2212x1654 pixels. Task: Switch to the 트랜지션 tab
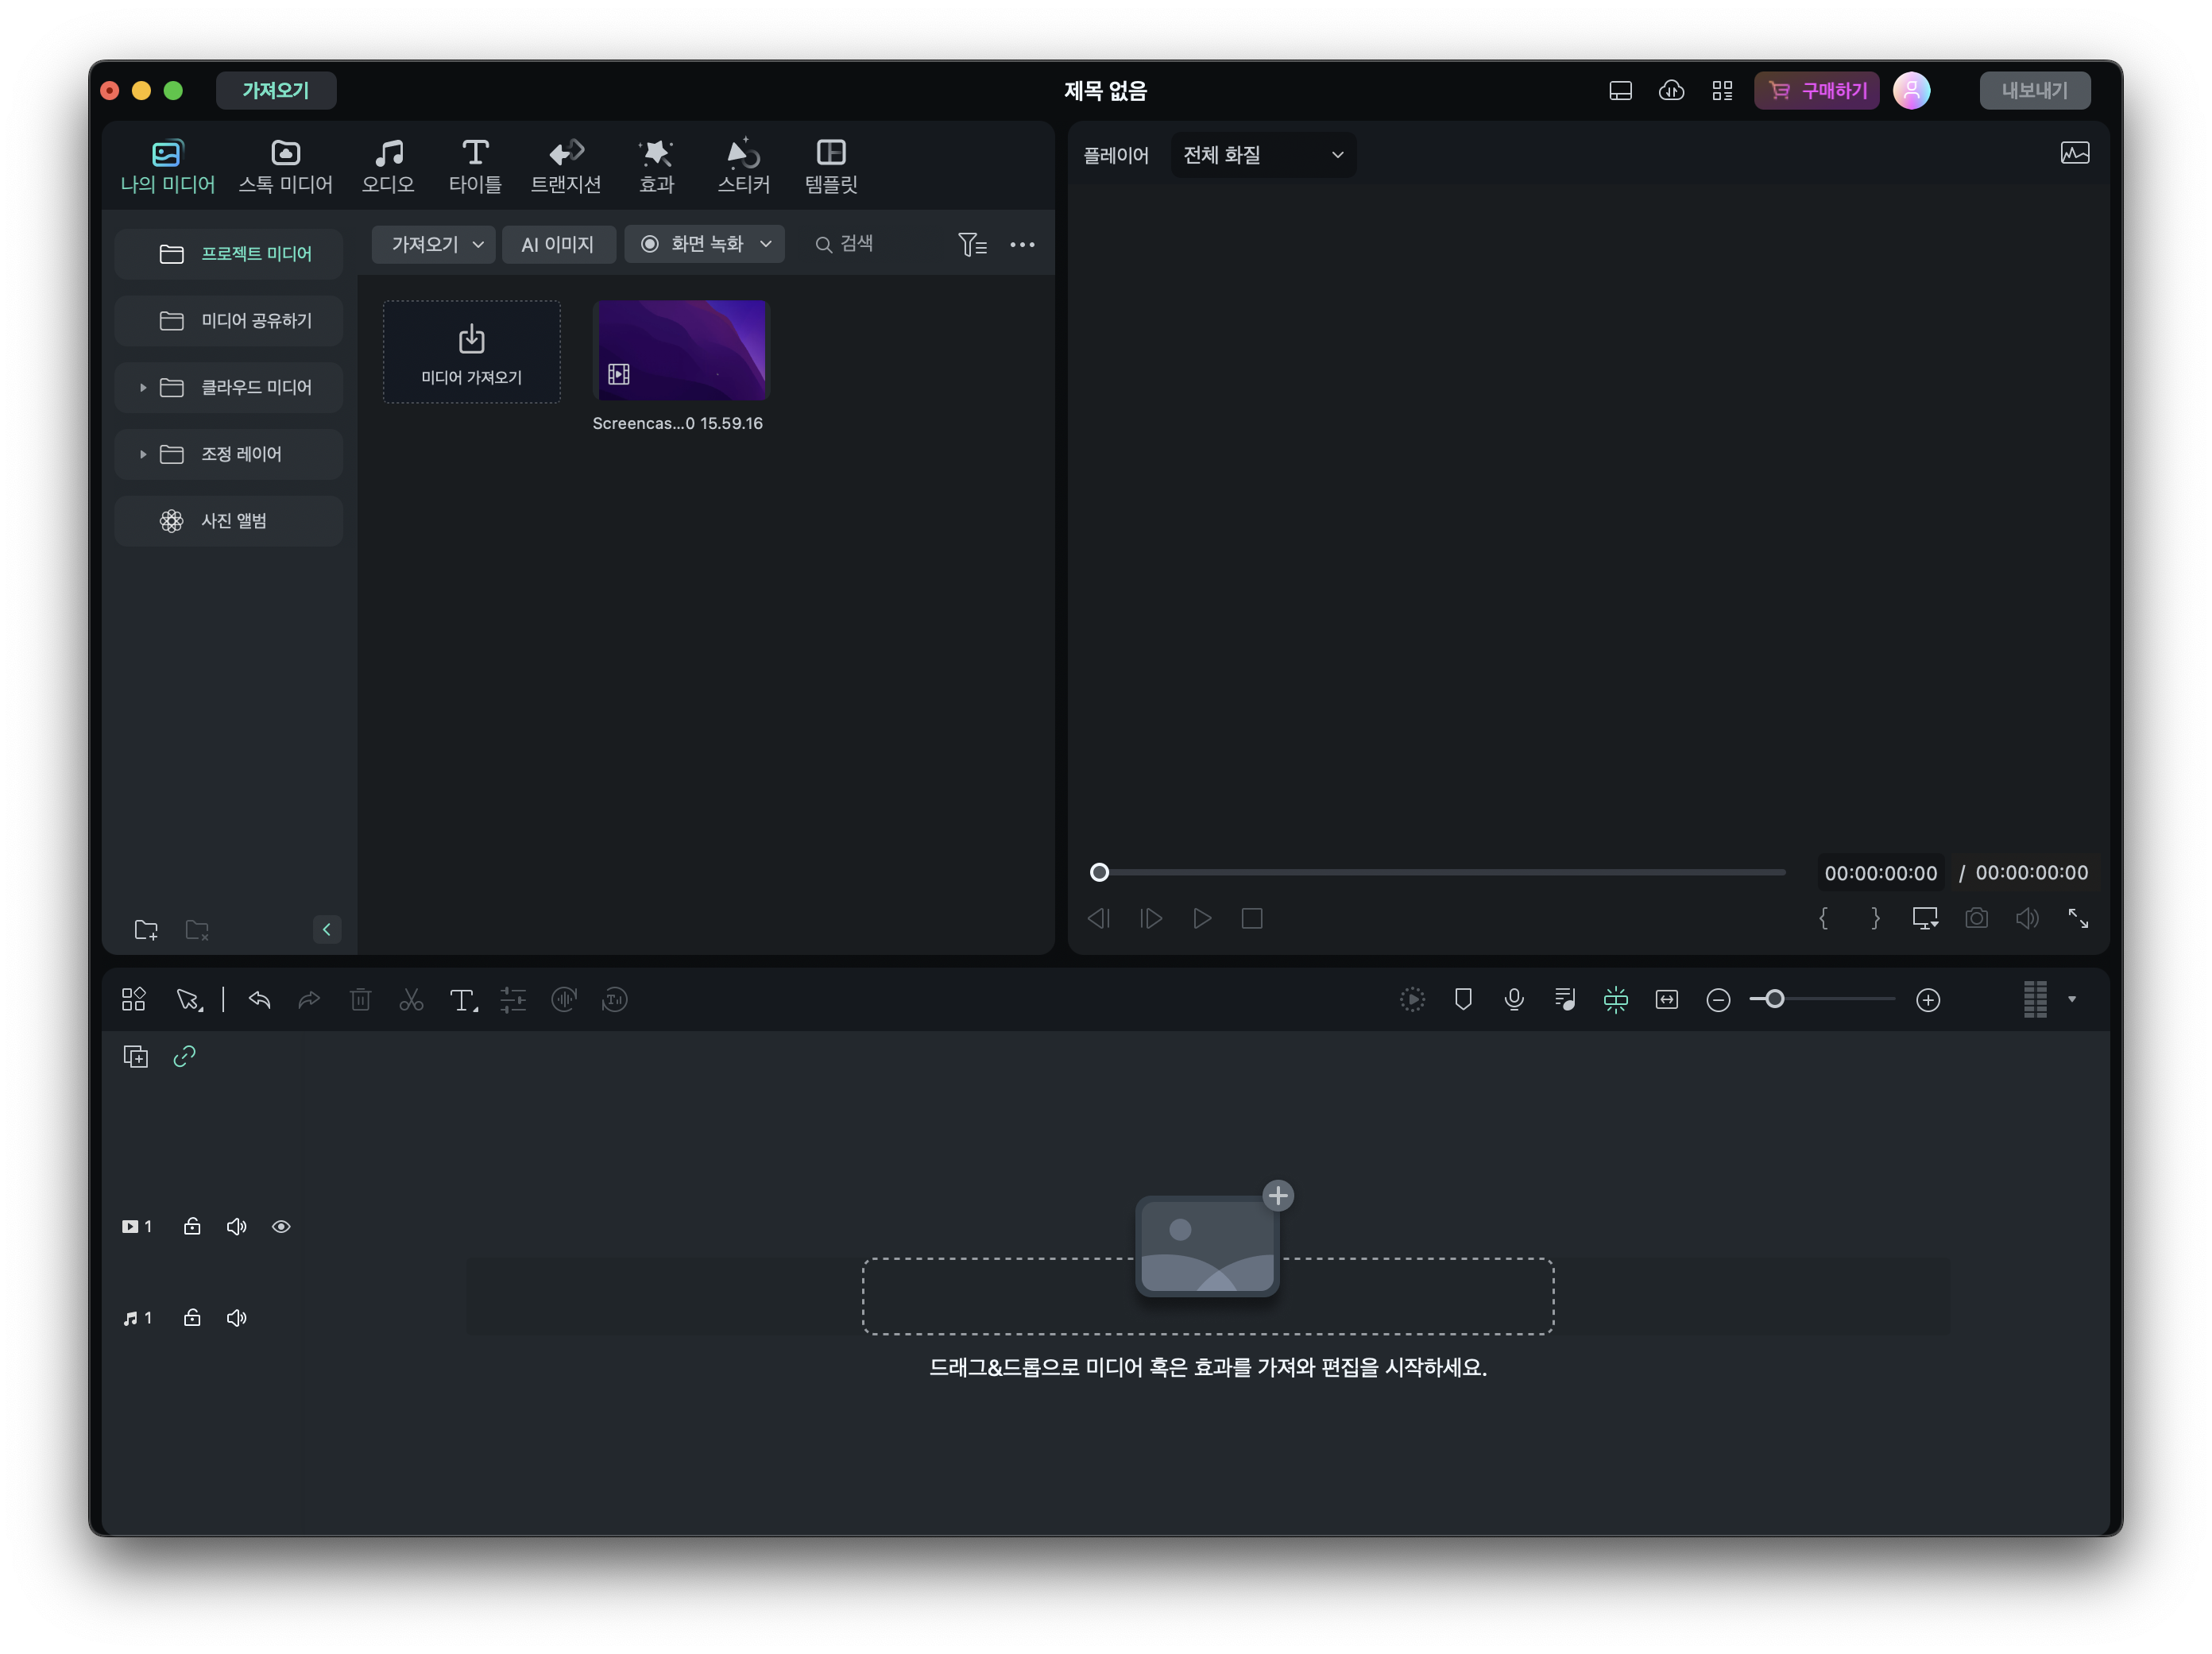(x=565, y=166)
